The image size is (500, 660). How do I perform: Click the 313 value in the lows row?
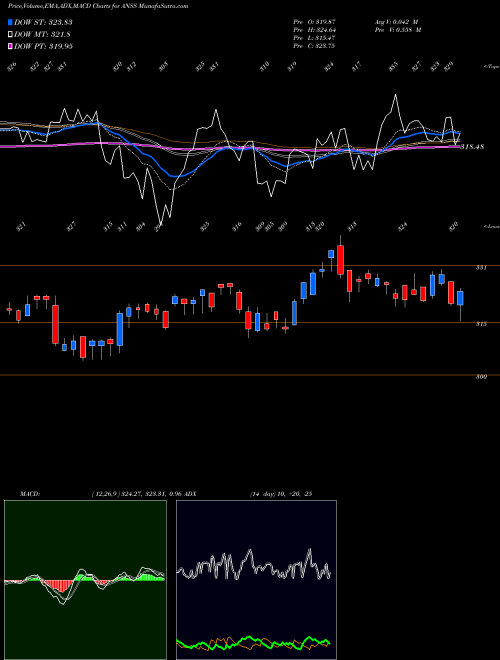coord(352,226)
